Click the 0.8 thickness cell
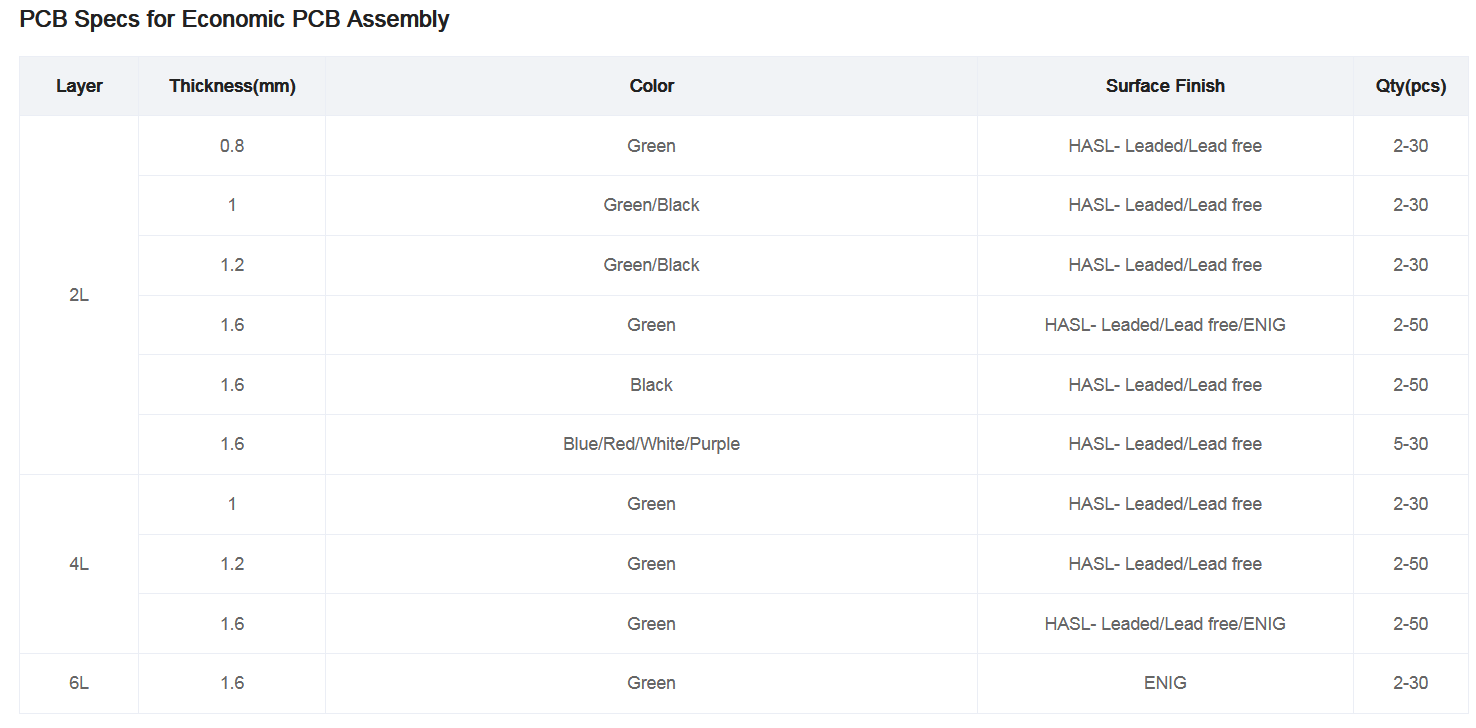The height and width of the screenshot is (728, 1476). coord(232,146)
